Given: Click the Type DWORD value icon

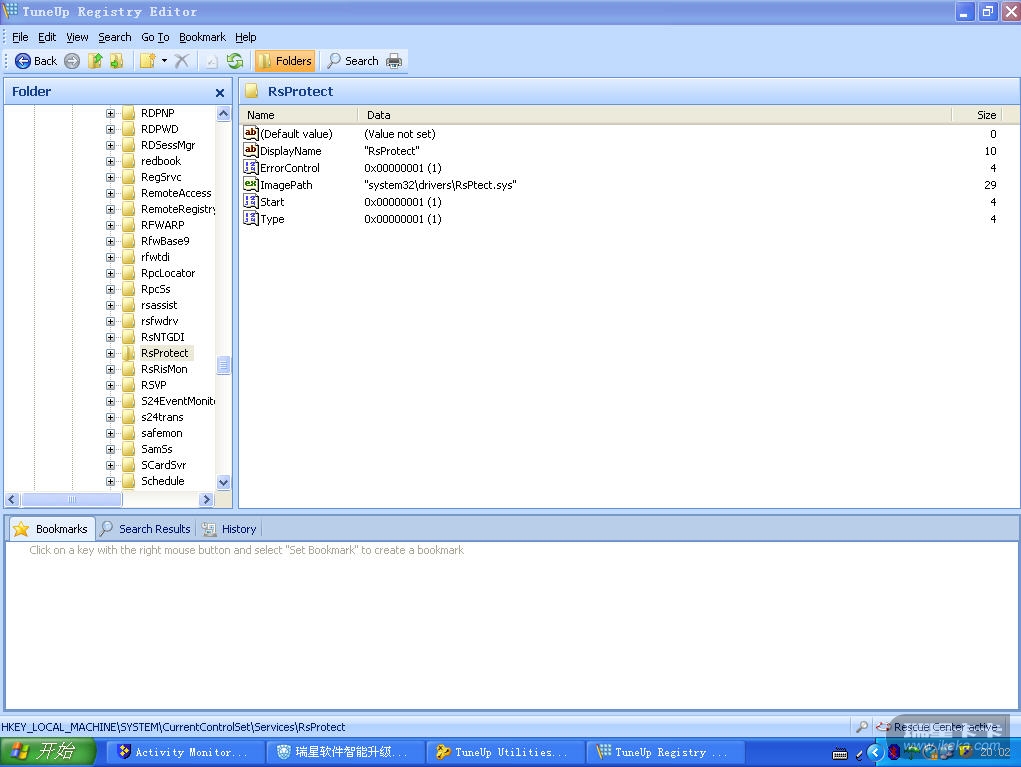Looking at the screenshot, I should click(251, 218).
